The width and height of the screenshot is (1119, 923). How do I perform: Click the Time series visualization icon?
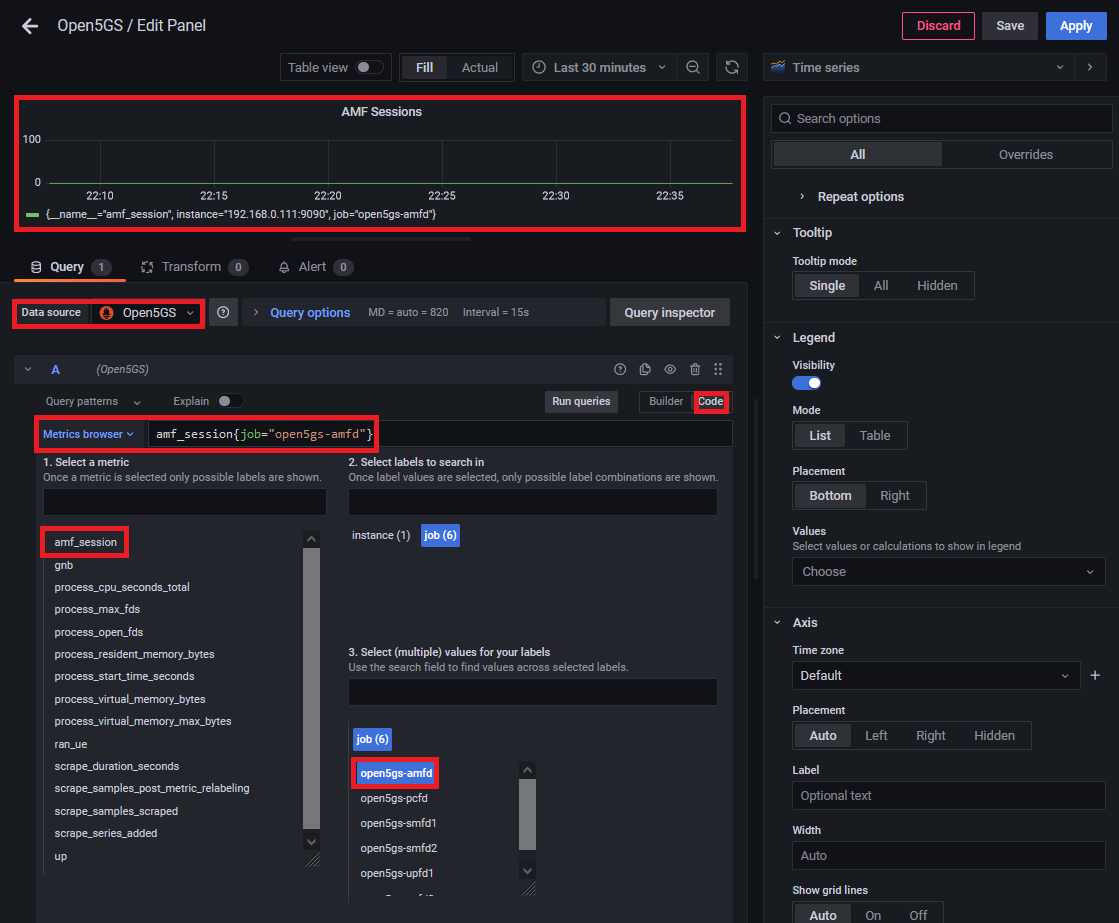778,66
